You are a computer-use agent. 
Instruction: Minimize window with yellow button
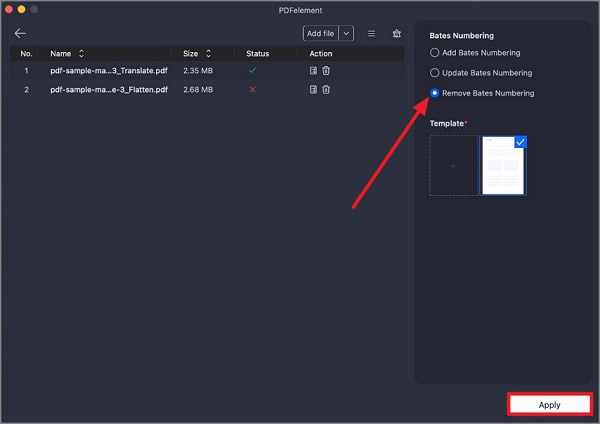[21, 9]
